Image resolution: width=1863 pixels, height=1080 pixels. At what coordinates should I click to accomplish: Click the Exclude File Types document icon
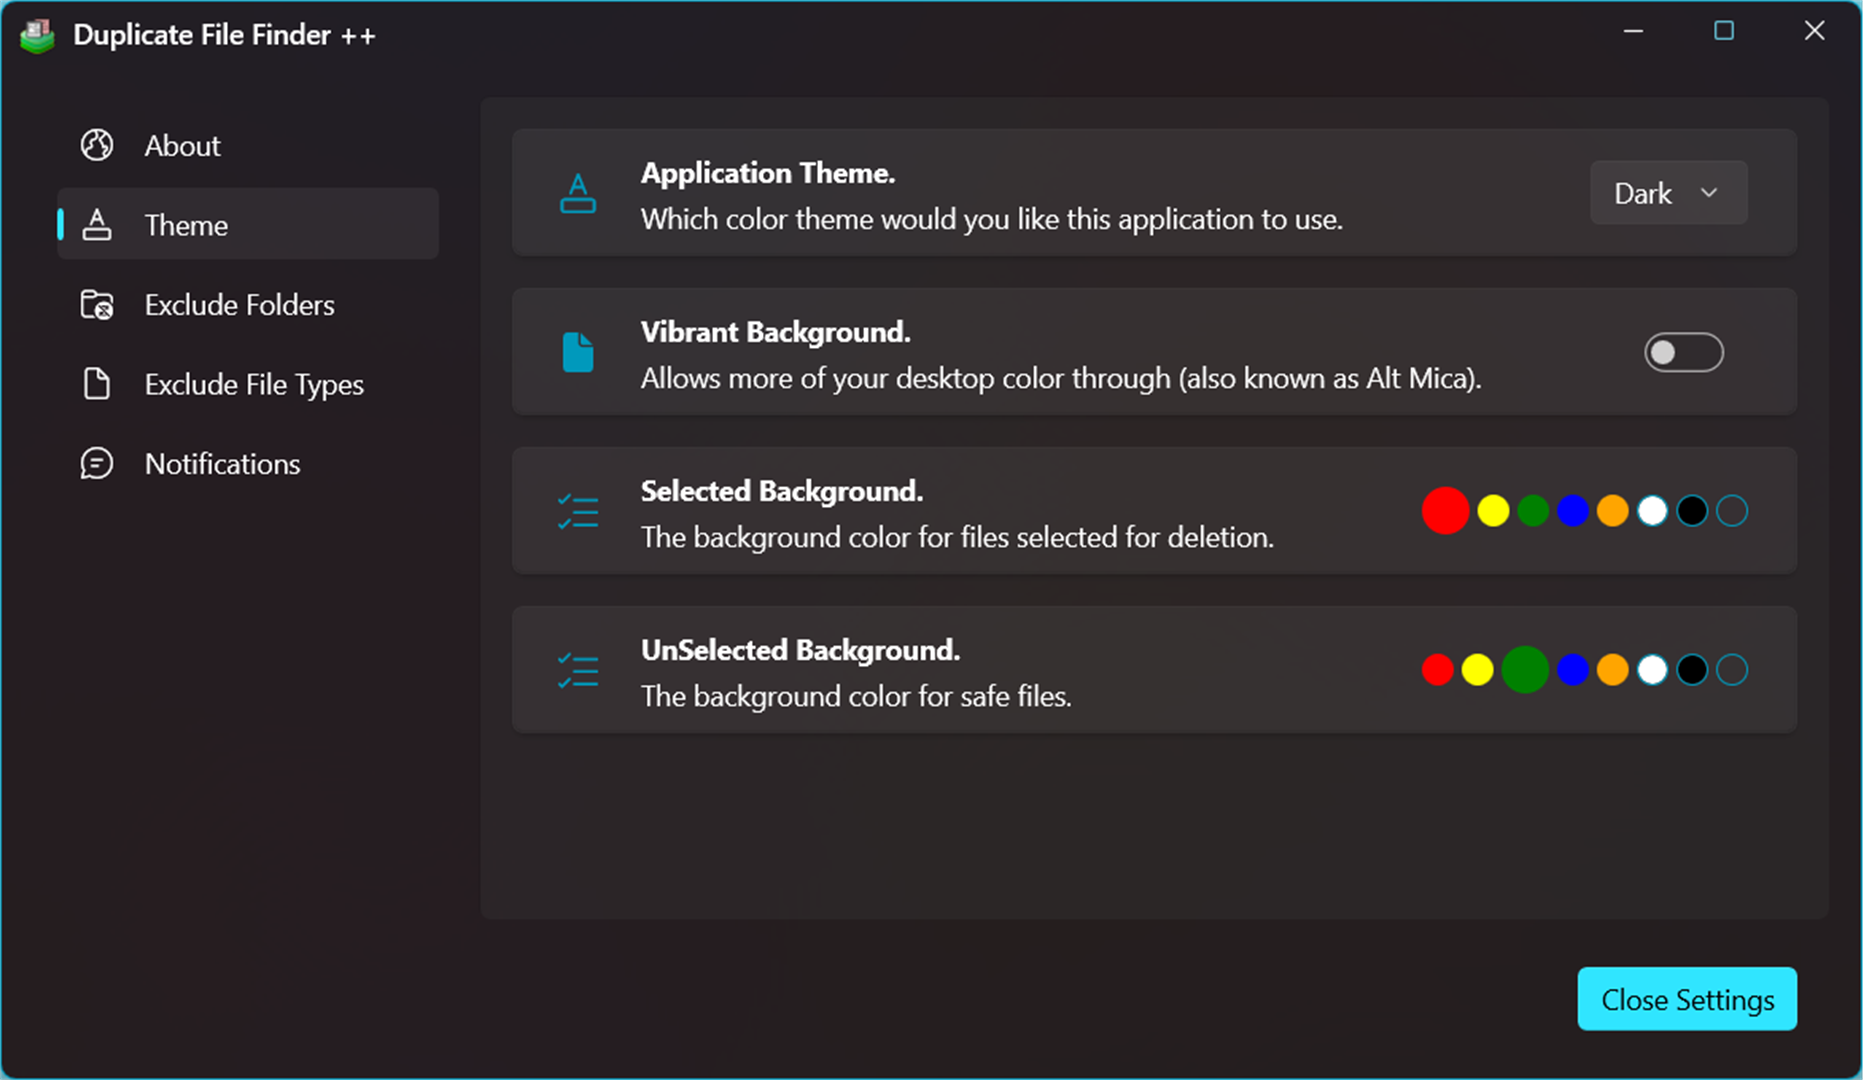[97, 384]
